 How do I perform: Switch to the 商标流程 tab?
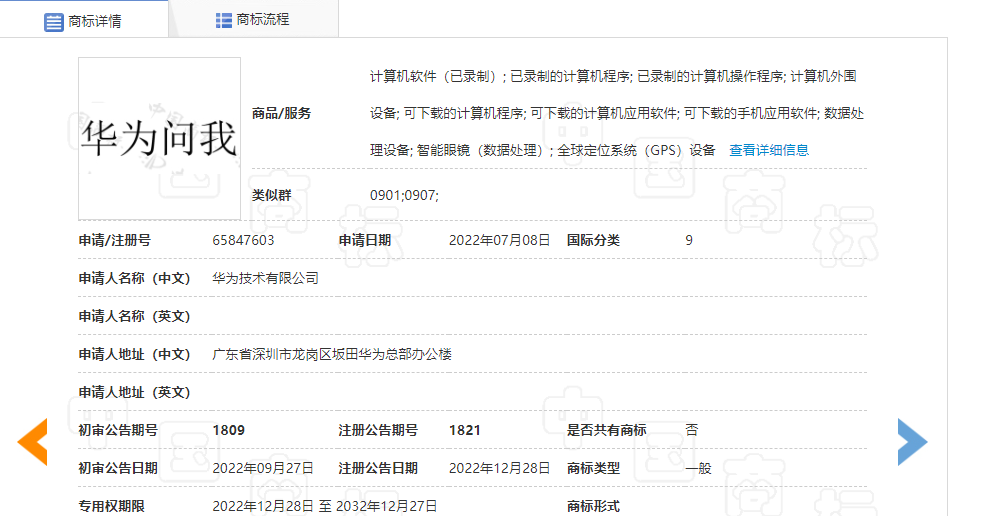[x=253, y=20]
